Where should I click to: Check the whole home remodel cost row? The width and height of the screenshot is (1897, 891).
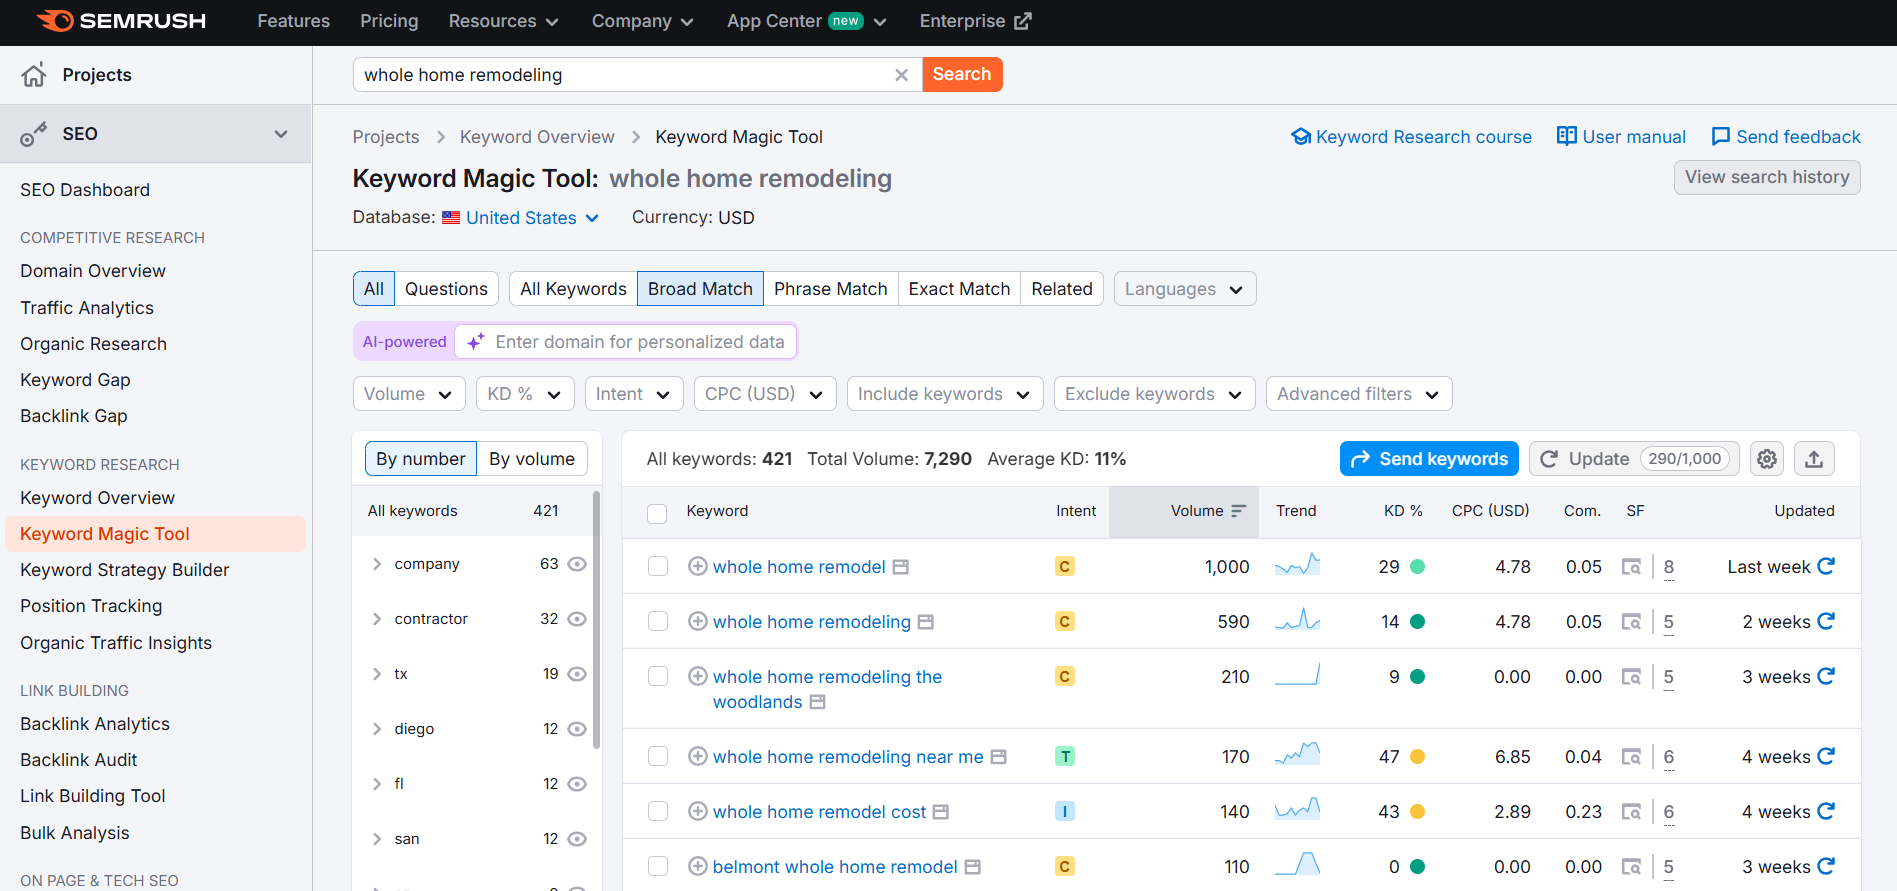click(658, 811)
